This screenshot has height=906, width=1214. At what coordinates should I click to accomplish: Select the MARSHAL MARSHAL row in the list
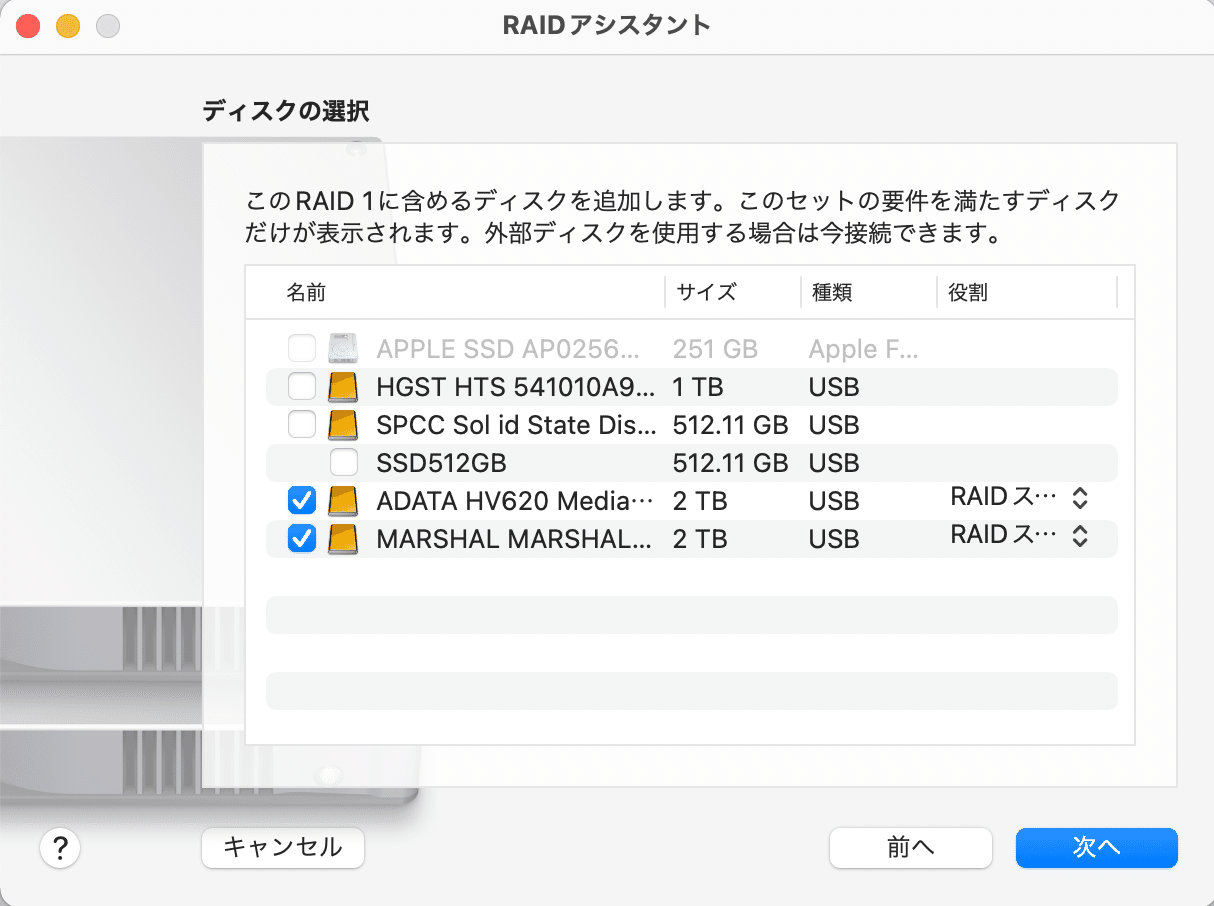(x=600, y=538)
